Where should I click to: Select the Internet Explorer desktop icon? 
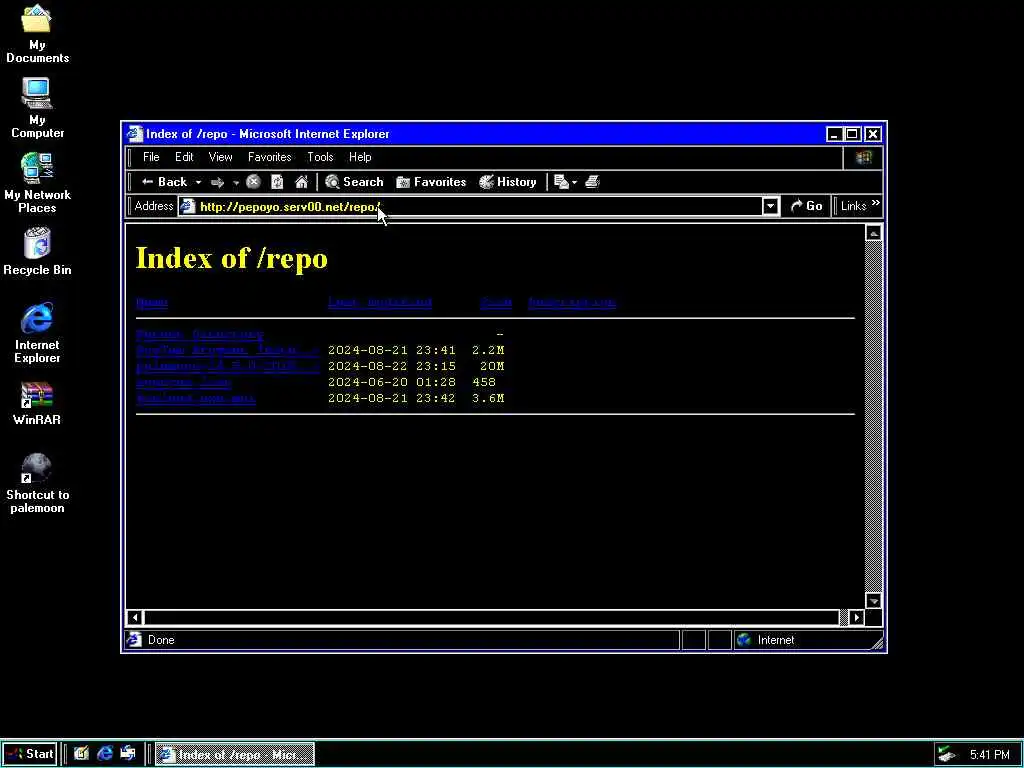pos(37,332)
